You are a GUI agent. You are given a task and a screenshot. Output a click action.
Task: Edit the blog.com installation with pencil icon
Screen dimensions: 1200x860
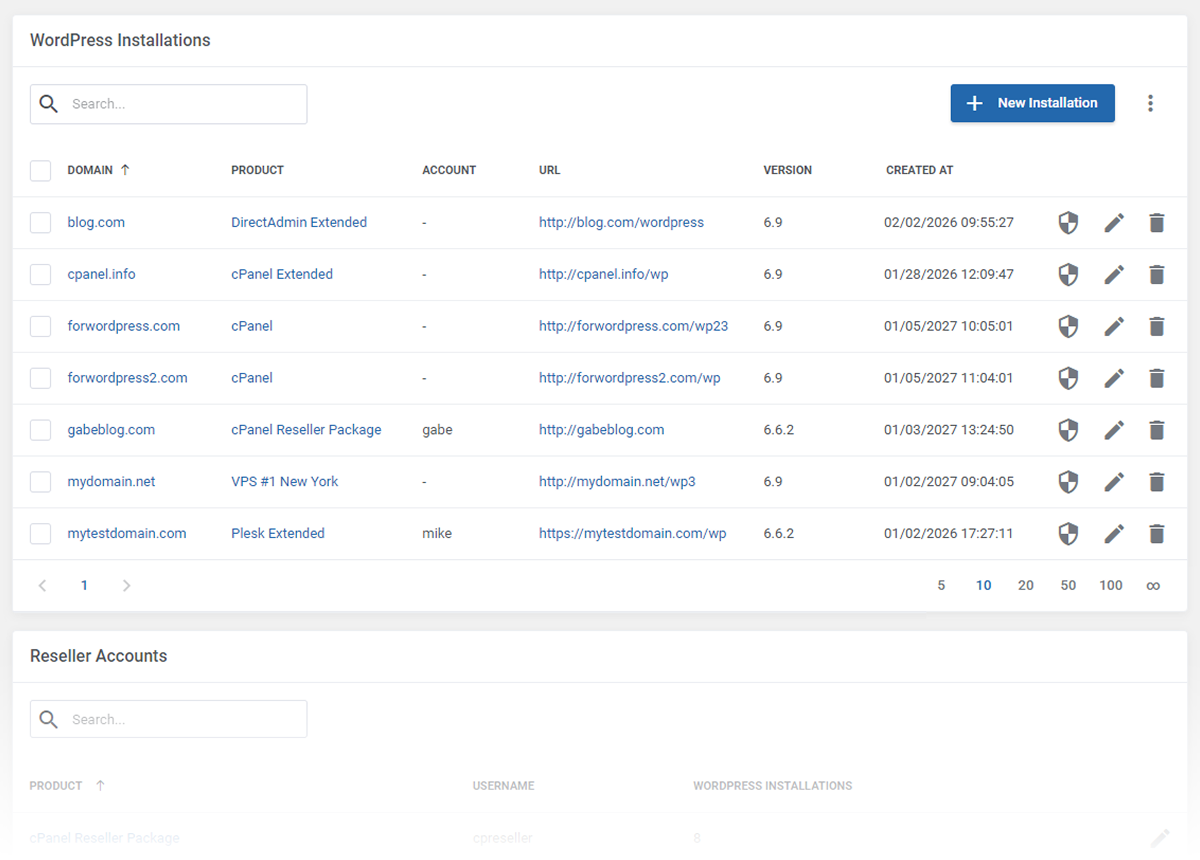(x=1114, y=223)
